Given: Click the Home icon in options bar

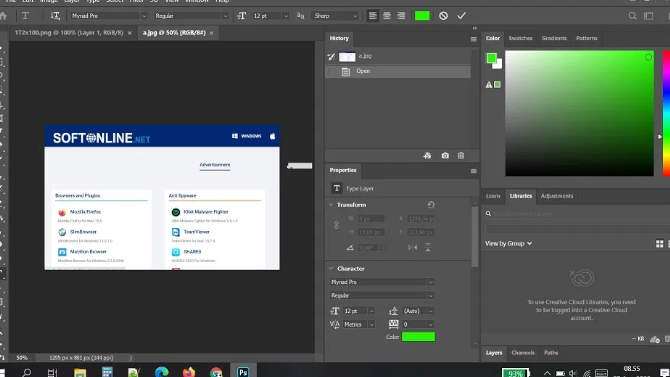Looking at the screenshot, I should click(3, 16).
